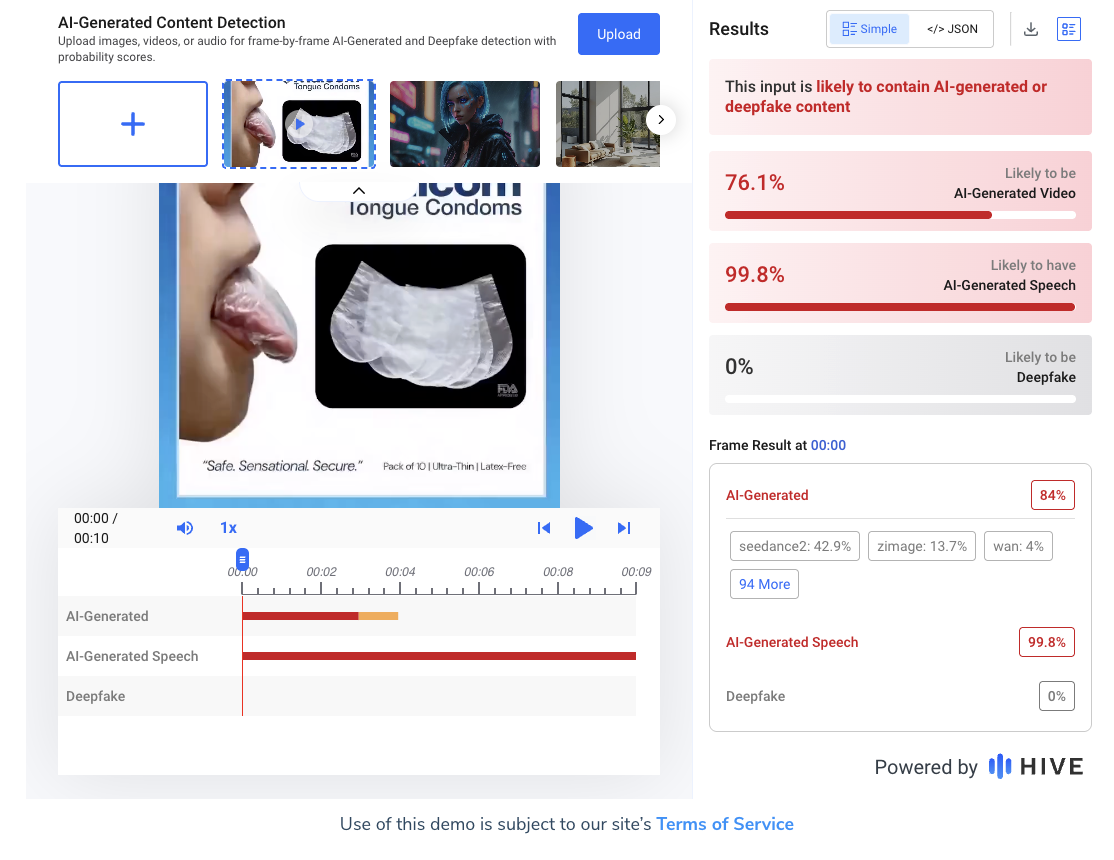
Task: Click the Upload button
Action: [618, 34]
